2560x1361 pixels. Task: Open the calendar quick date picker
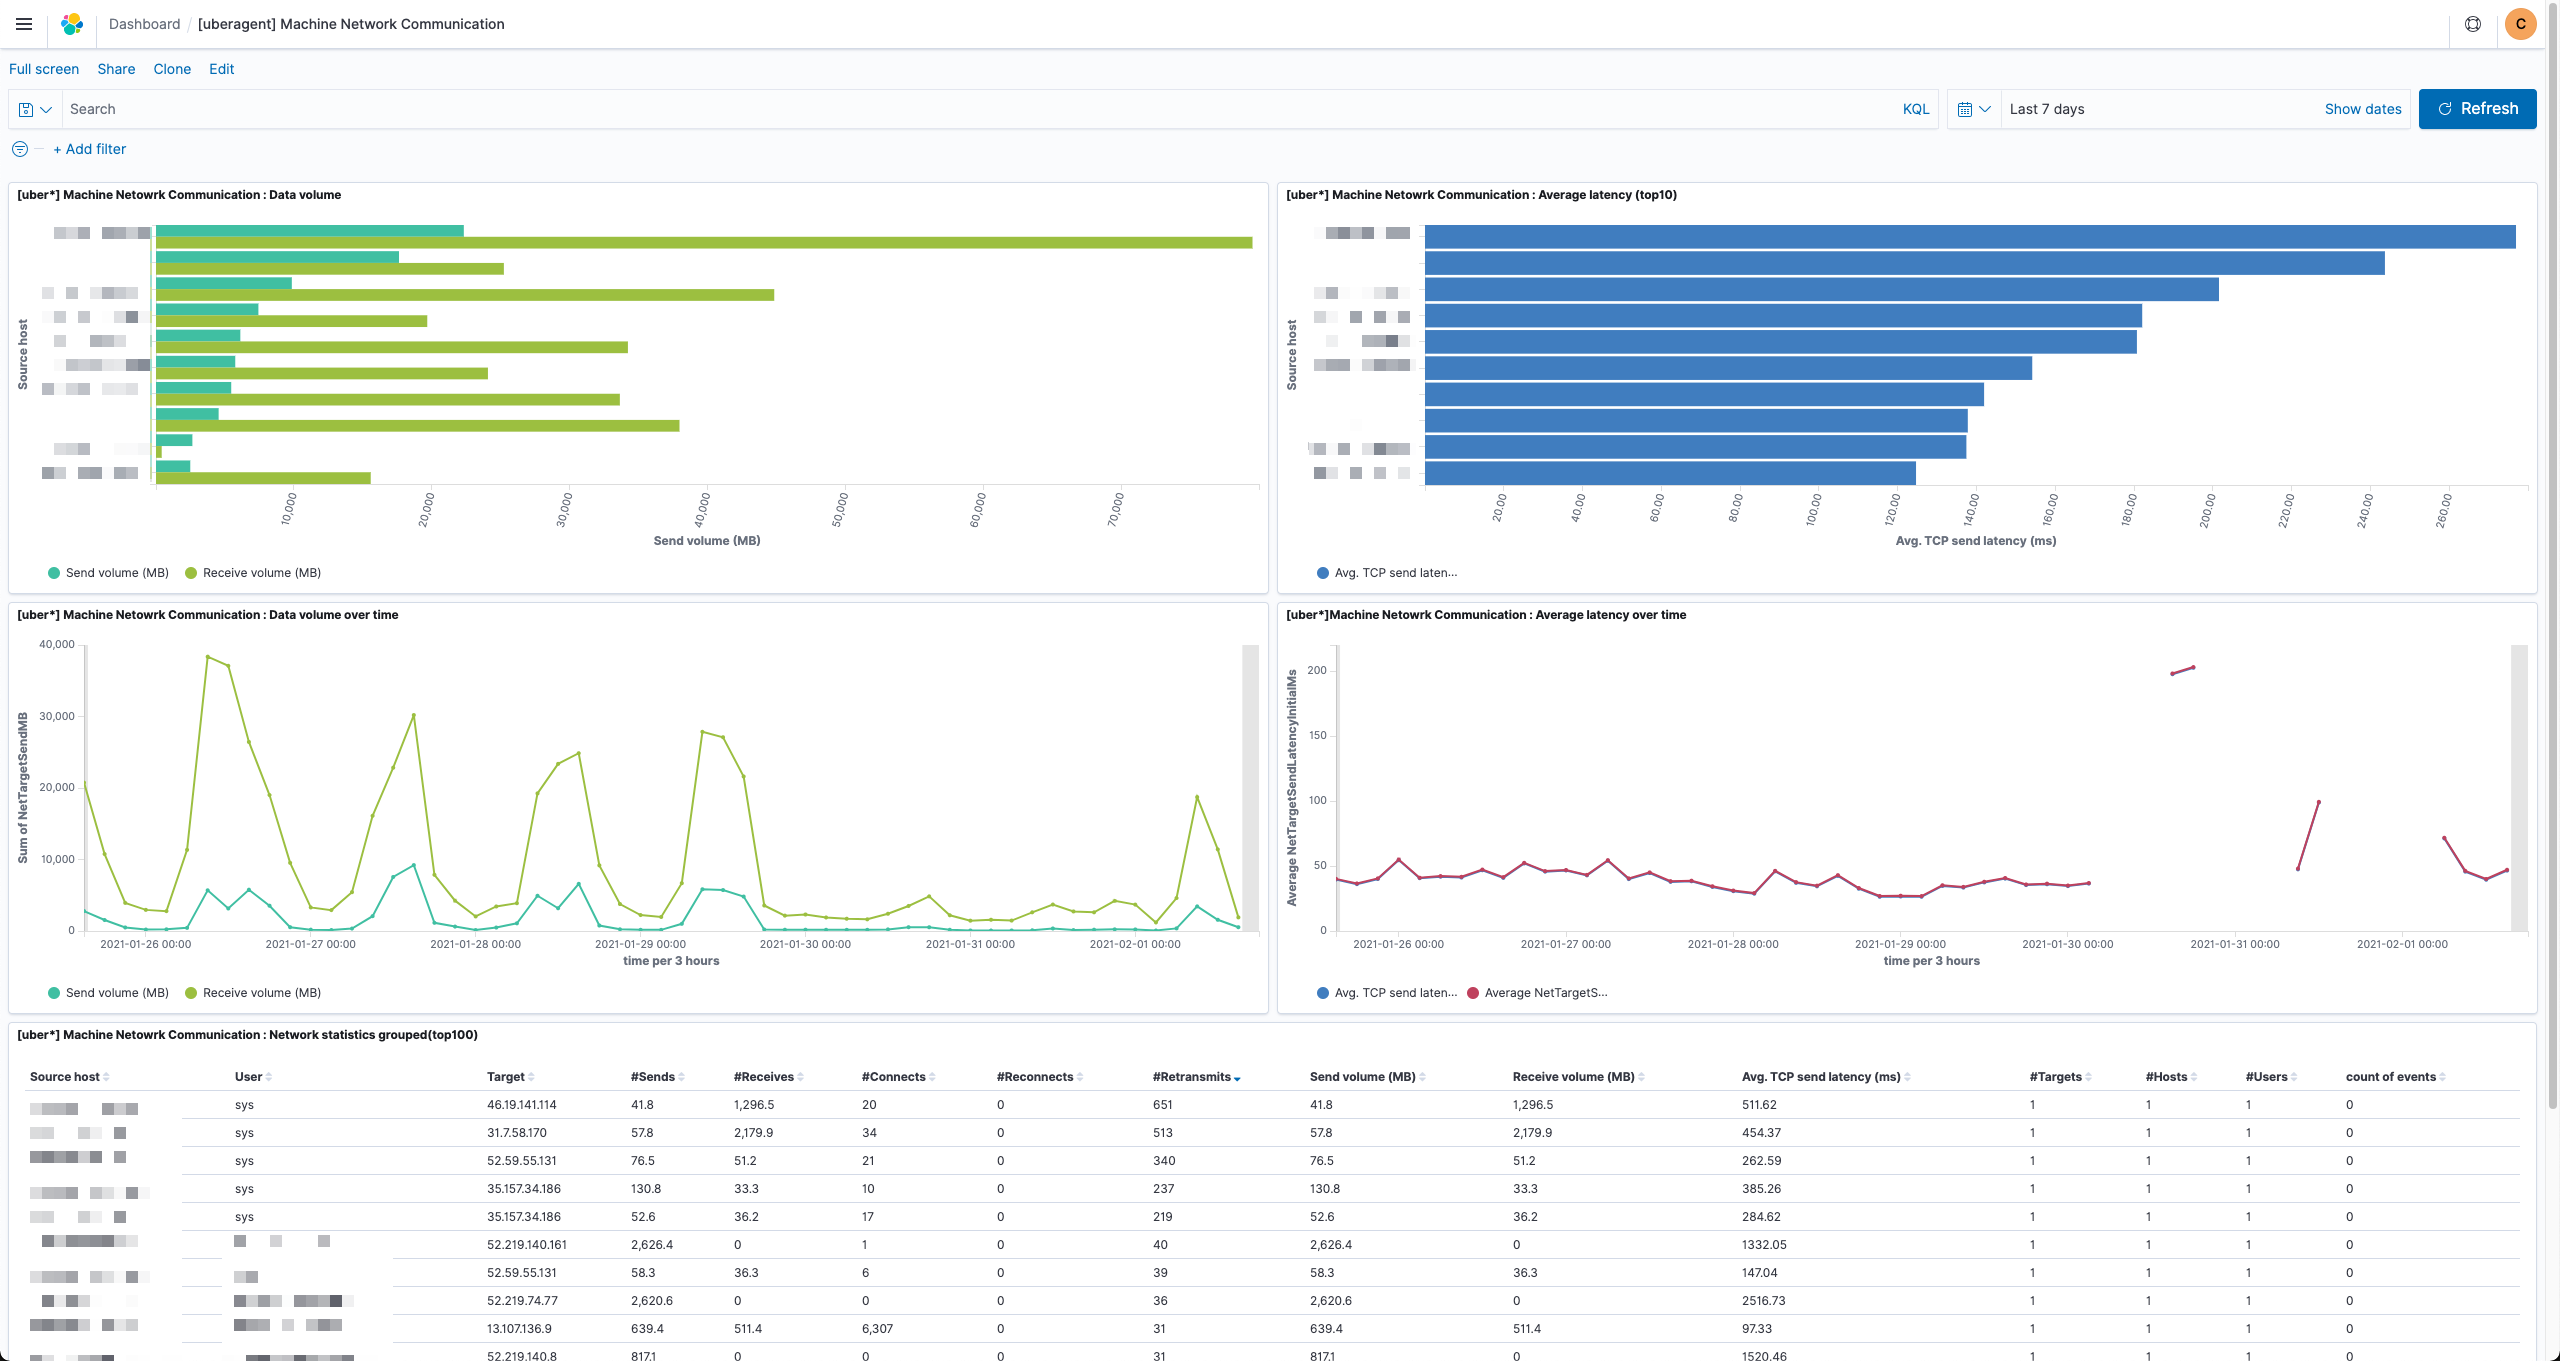(1974, 109)
